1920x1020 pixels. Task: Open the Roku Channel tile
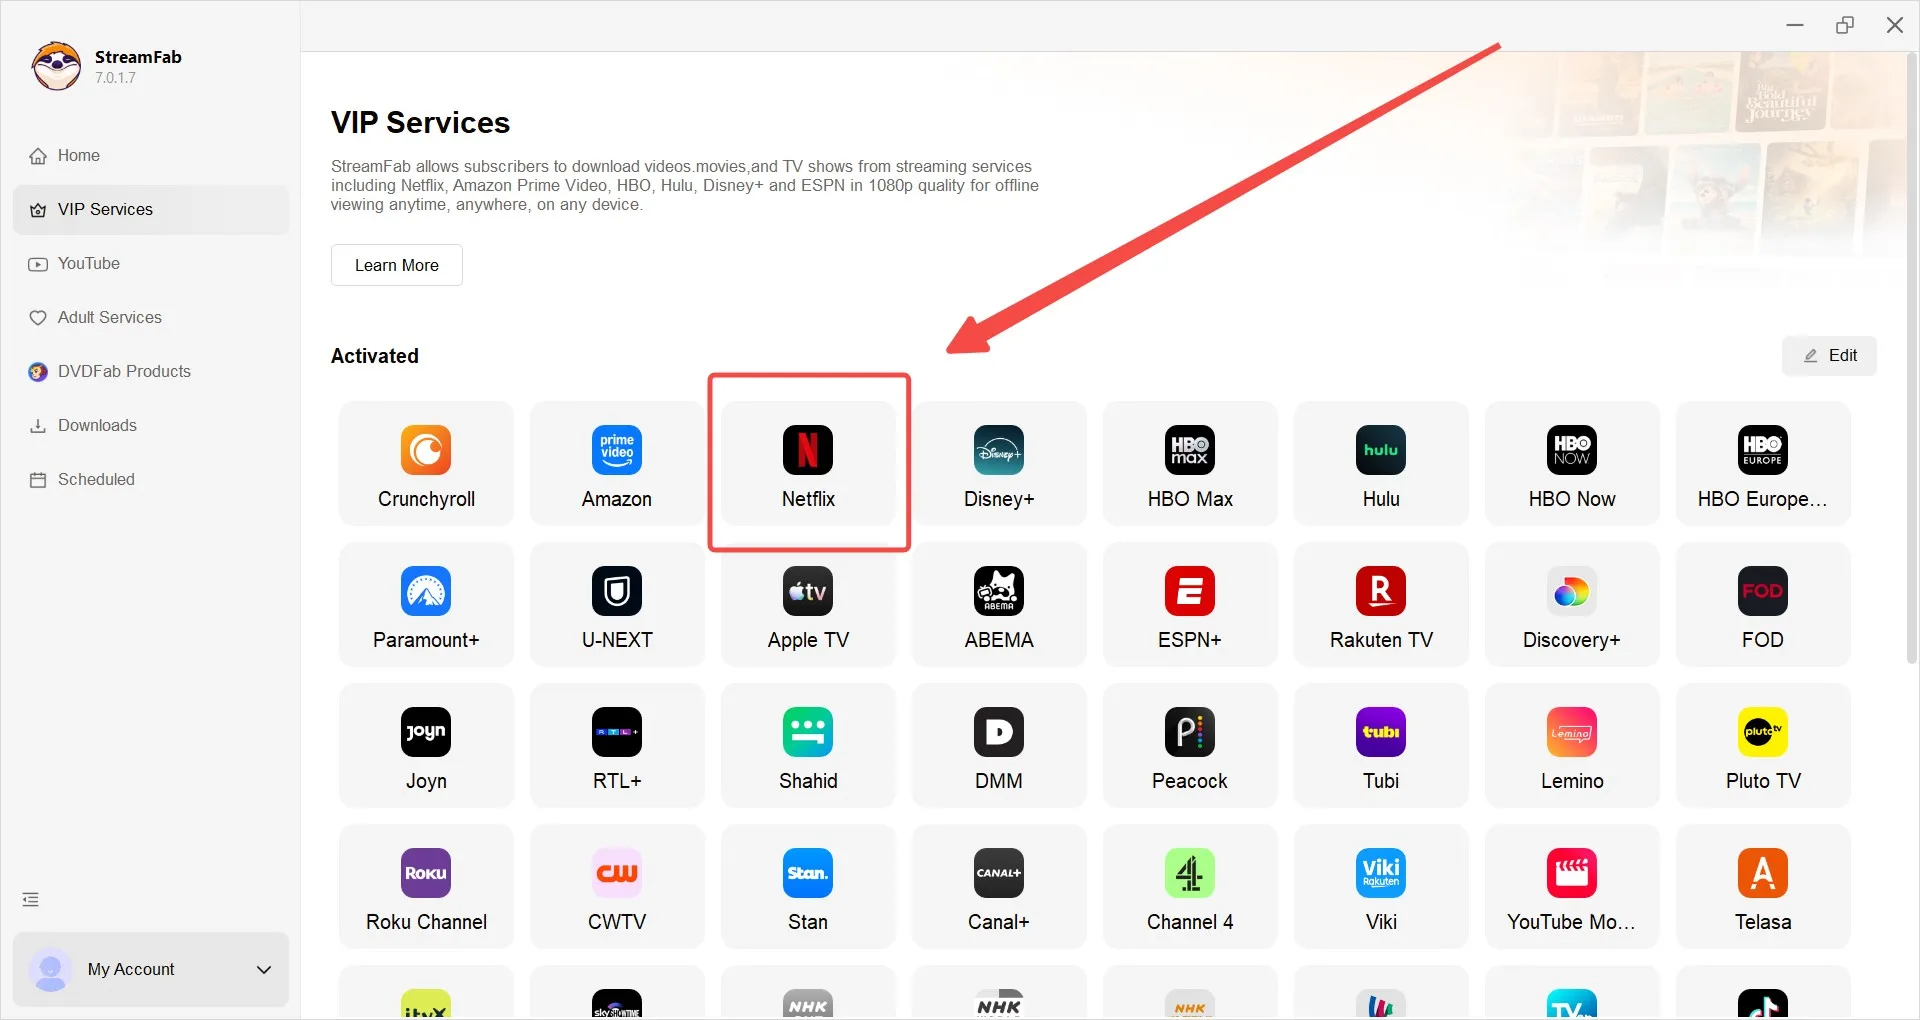[x=426, y=887]
